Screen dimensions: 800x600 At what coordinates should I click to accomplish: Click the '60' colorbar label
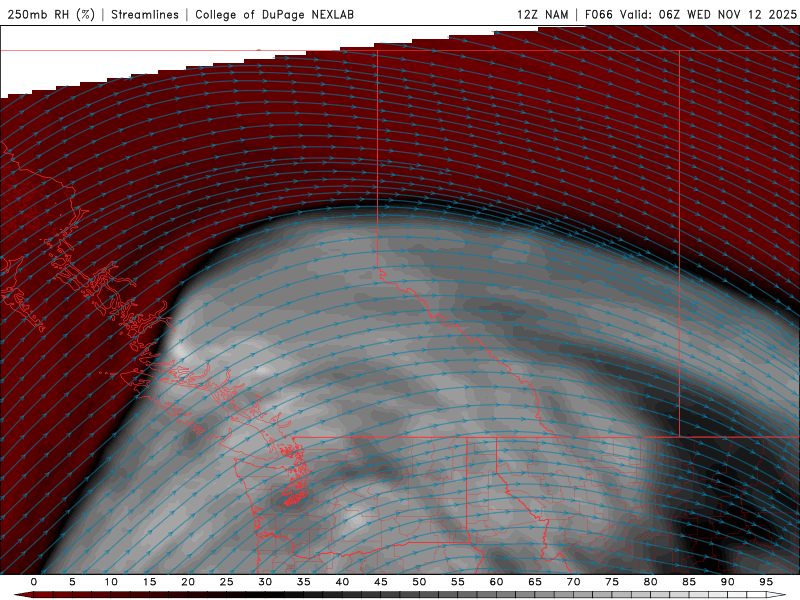click(496, 582)
